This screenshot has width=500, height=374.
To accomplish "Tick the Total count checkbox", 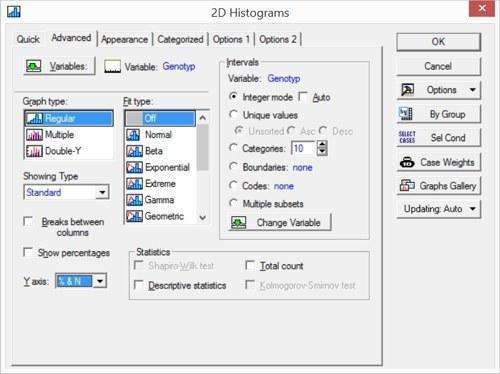I will click(x=250, y=266).
